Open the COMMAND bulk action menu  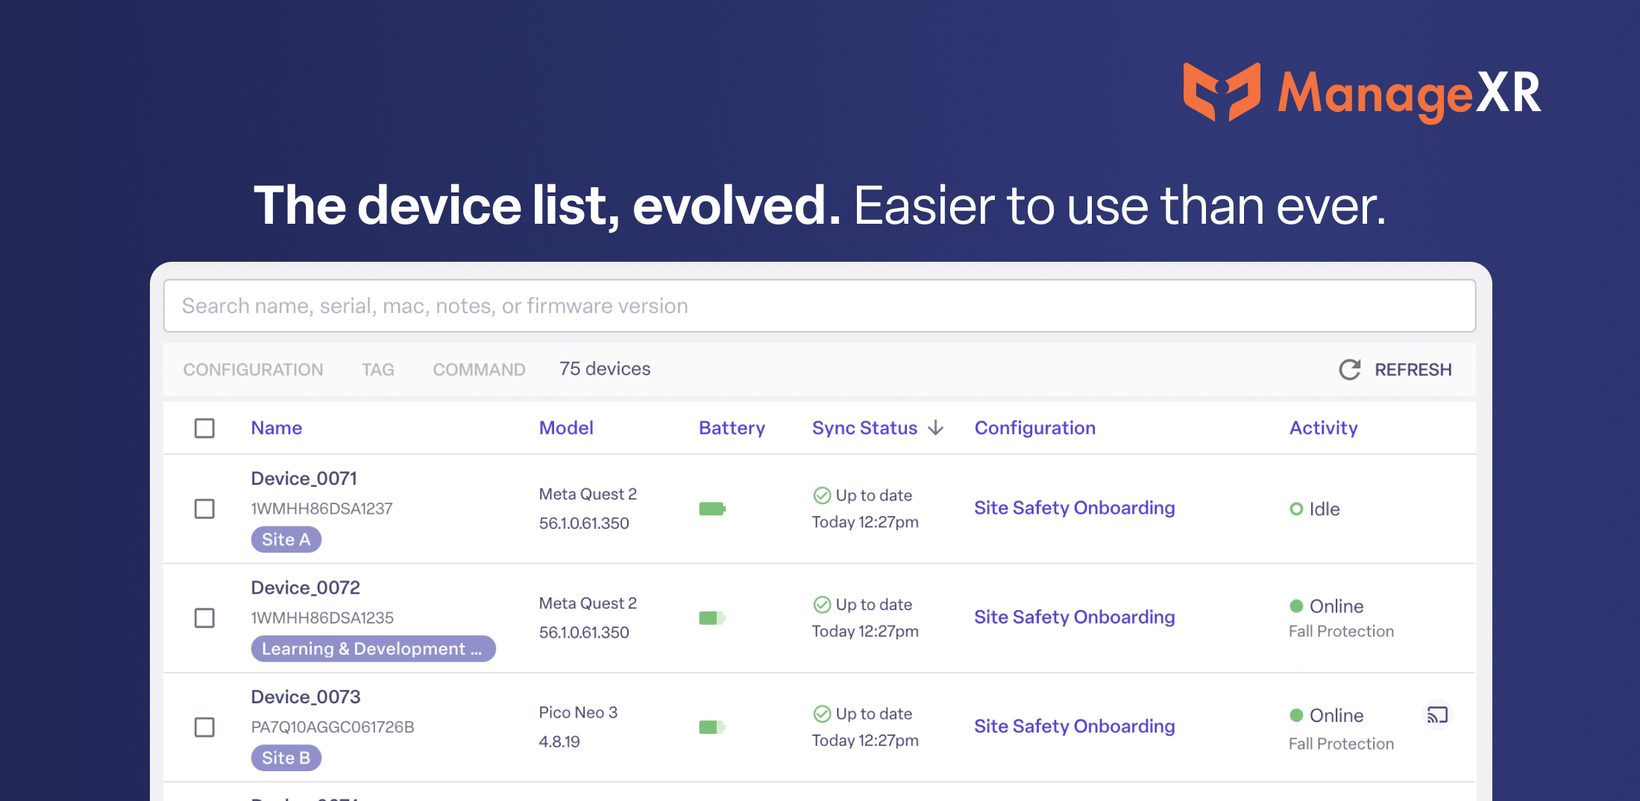(x=479, y=370)
